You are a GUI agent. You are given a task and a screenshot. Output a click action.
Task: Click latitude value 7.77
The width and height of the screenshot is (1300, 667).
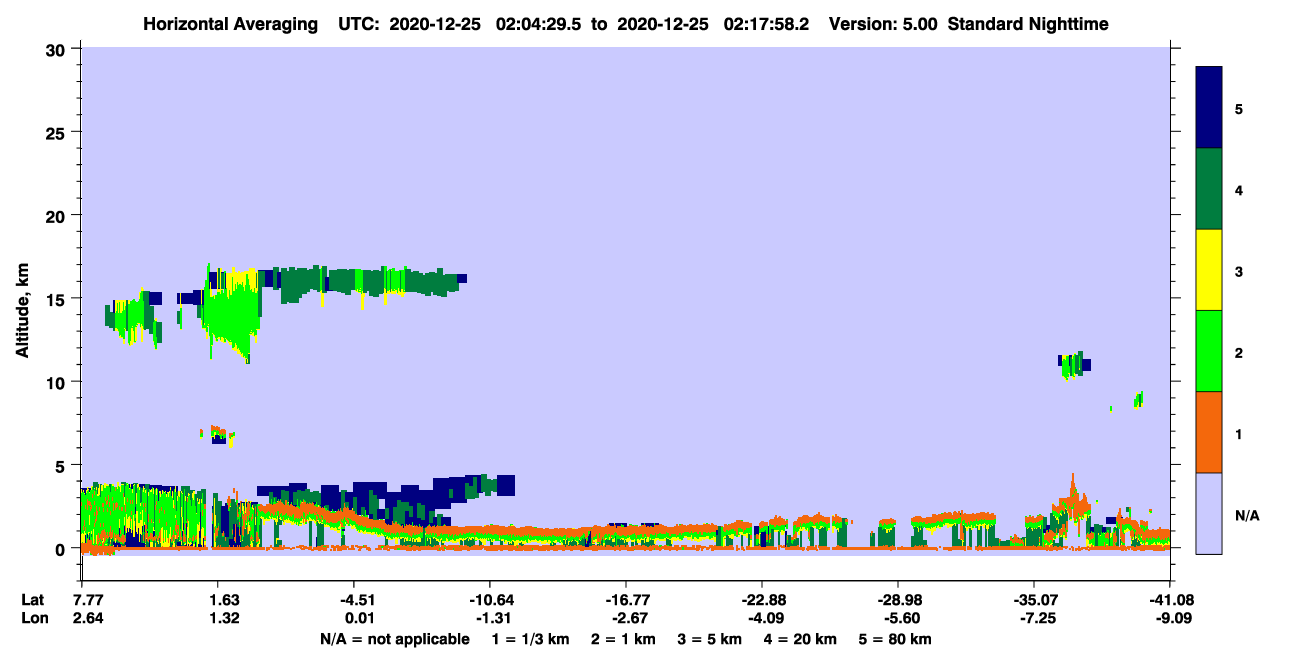point(88,600)
